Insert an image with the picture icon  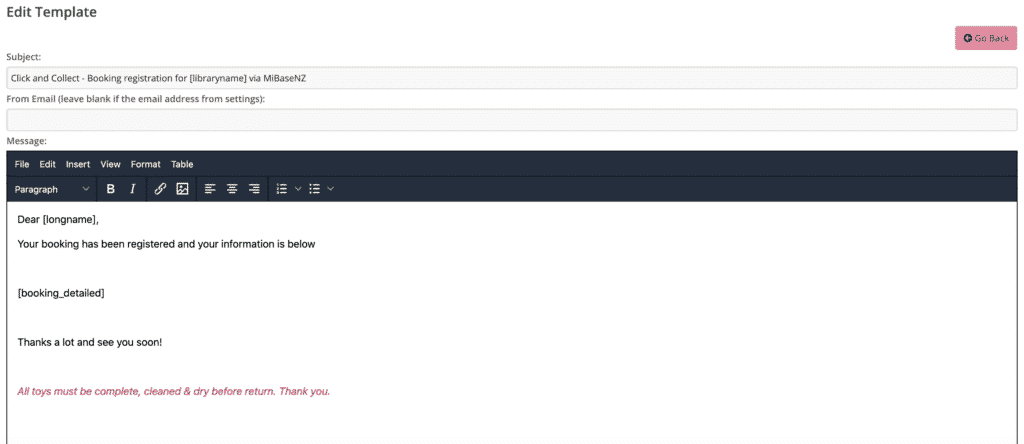tap(182, 189)
